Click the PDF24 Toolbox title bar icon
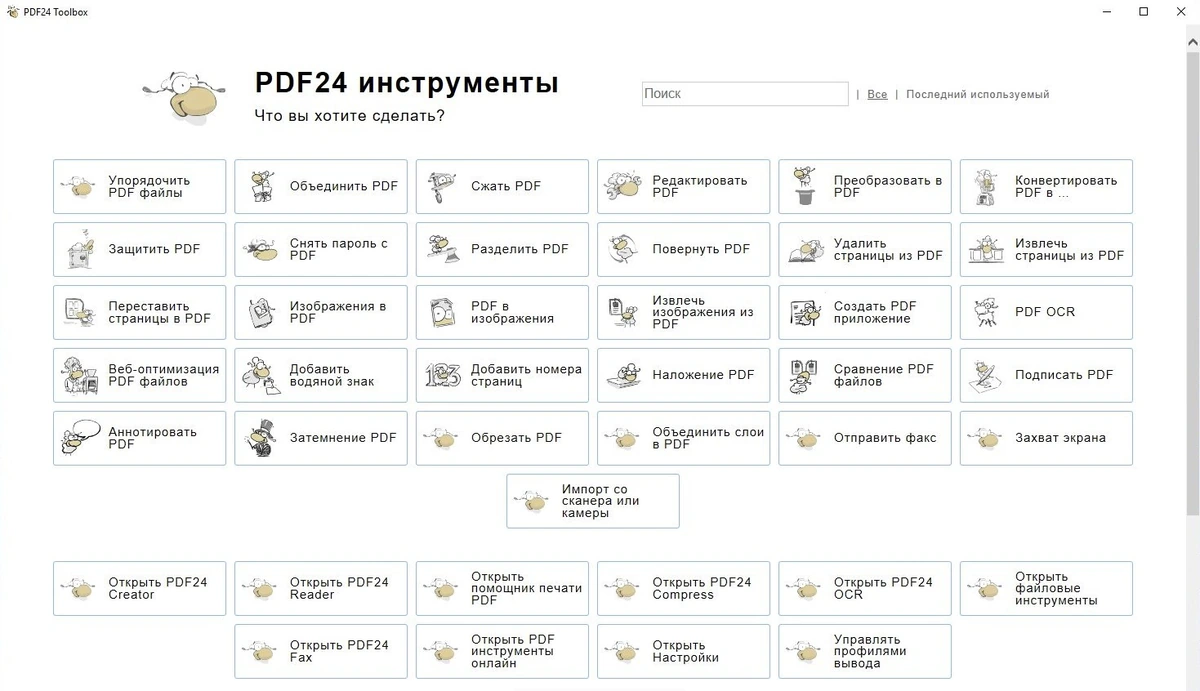This screenshot has width=1200, height=691. pos(12,12)
